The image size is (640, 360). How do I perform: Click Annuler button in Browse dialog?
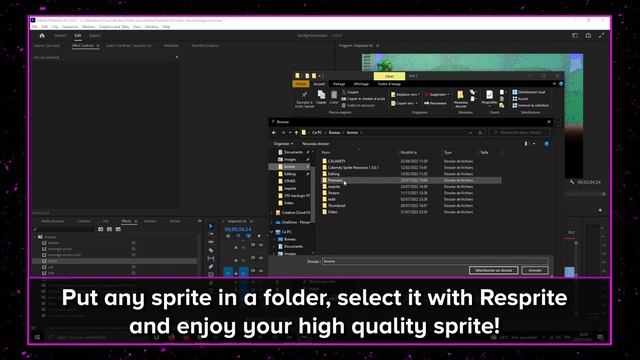pos(535,270)
